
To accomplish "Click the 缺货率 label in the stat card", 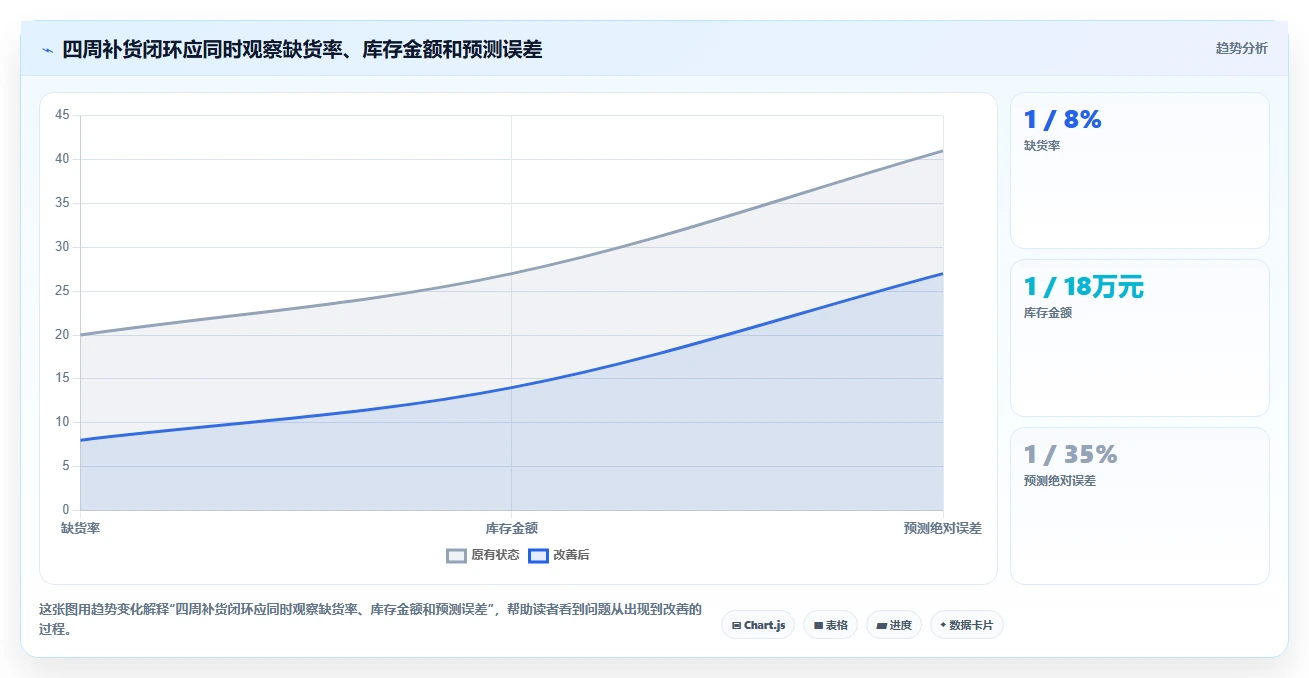I will pyautogui.click(x=1042, y=146).
